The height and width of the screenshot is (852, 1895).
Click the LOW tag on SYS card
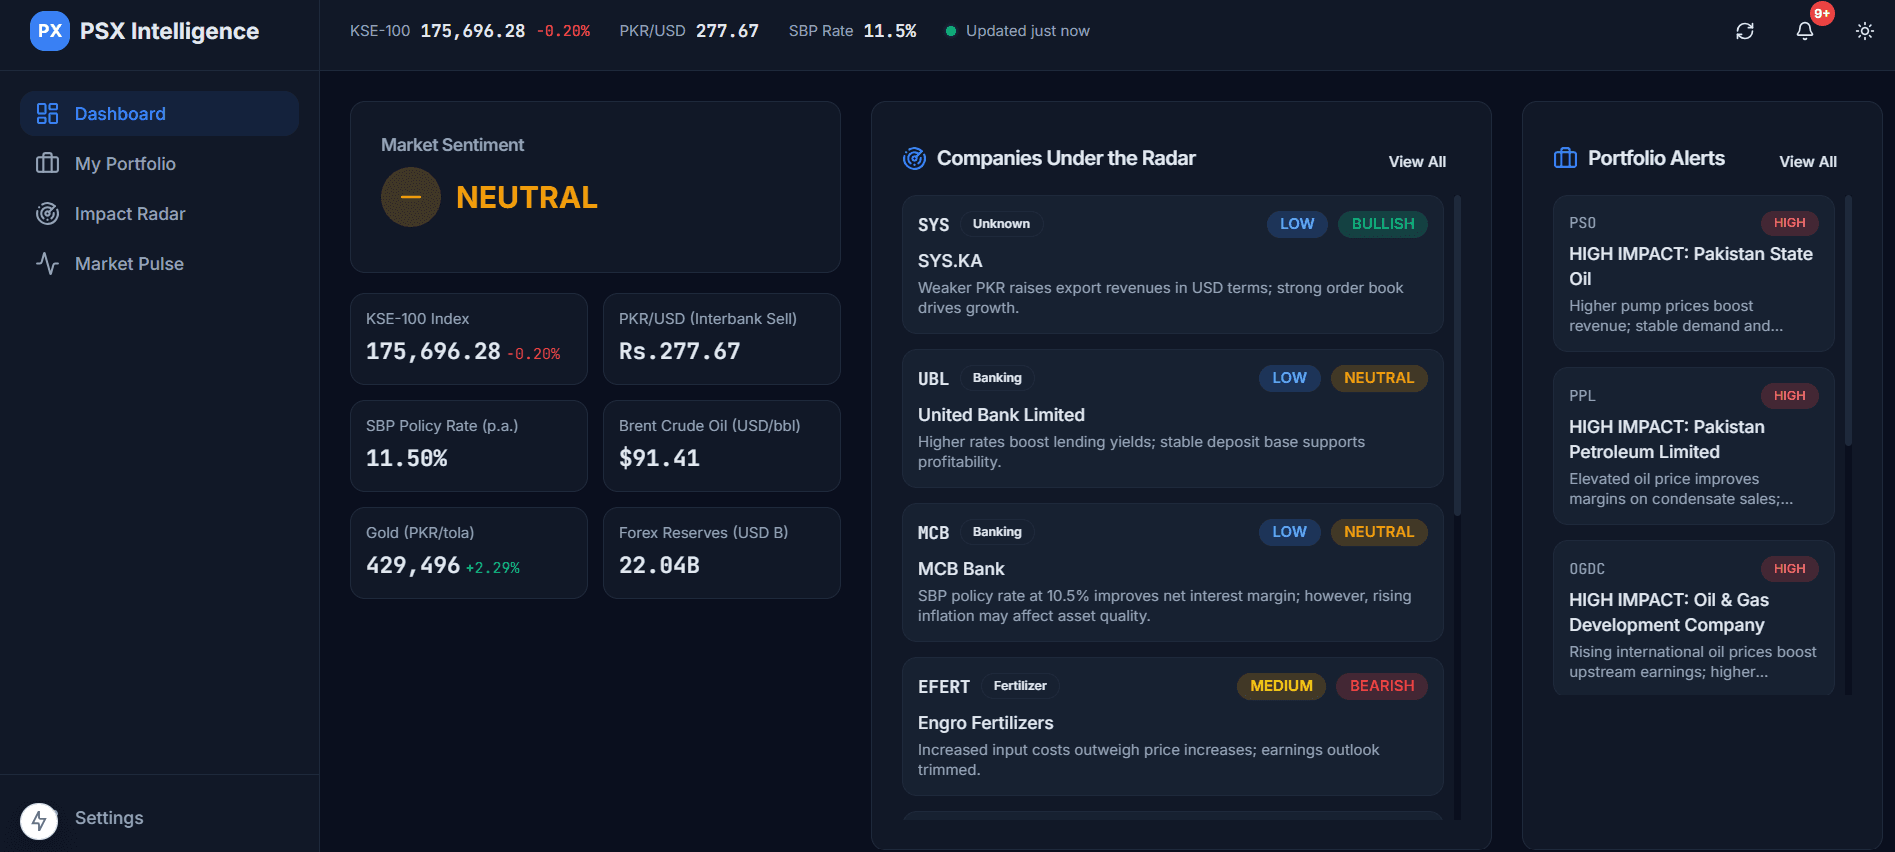(1297, 224)
